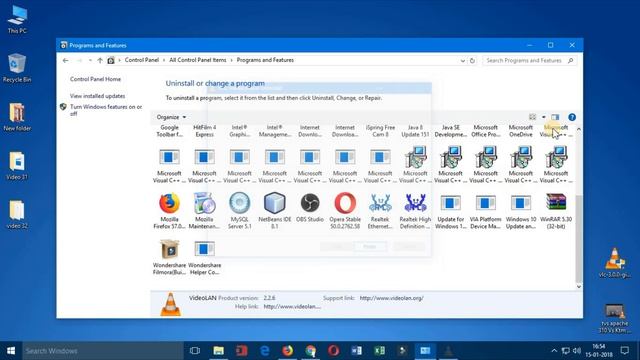Open Word from the taskbar
Screen dimensions: 640x360
pyautogui.click(x=356, y=351)
